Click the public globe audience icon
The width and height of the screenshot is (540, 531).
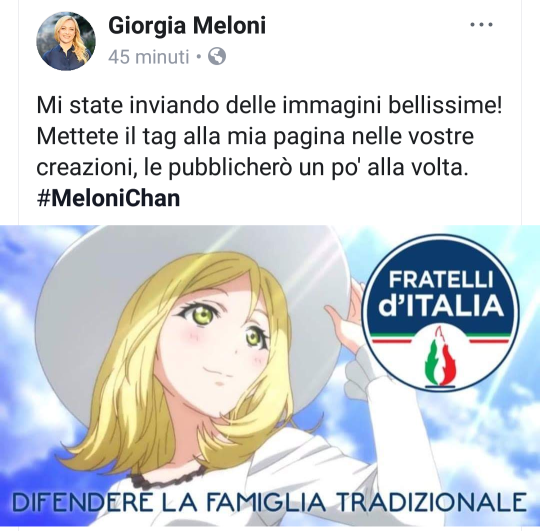click(x=217, y=56)
